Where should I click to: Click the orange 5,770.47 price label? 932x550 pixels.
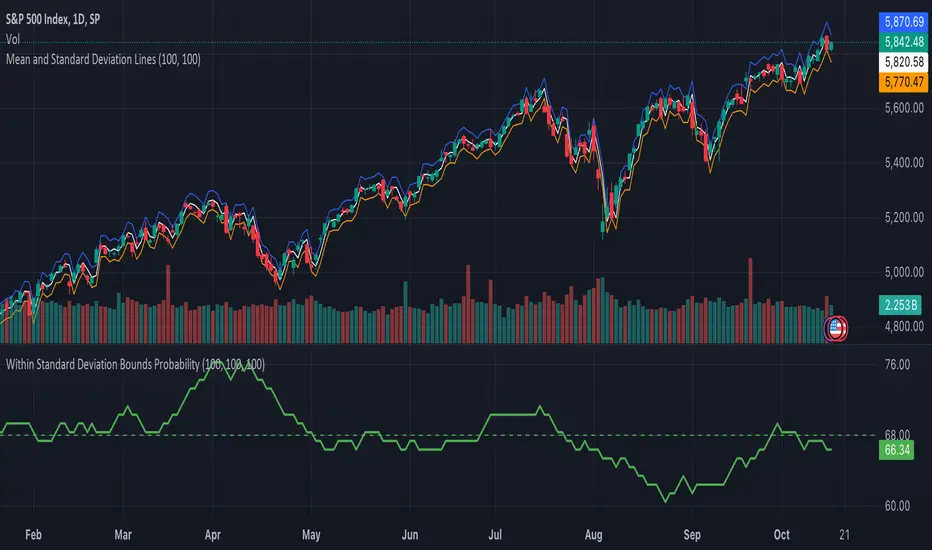[x=903, y=82]
